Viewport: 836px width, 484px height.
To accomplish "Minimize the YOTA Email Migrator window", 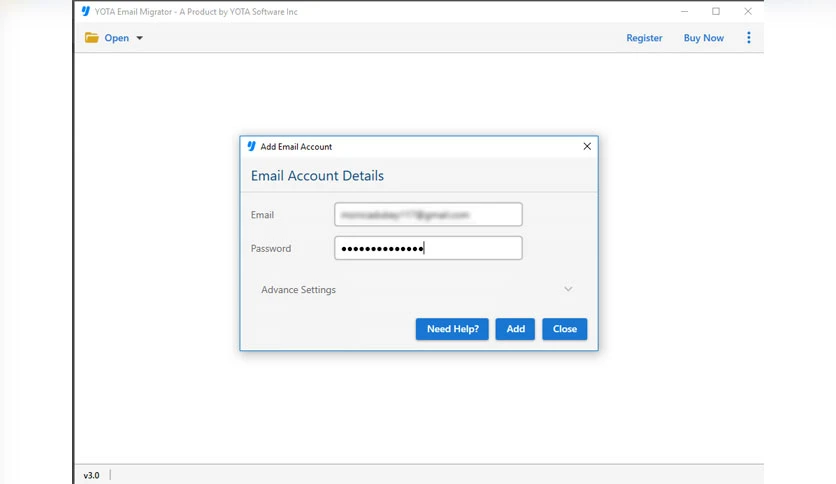I will (685, 11).
